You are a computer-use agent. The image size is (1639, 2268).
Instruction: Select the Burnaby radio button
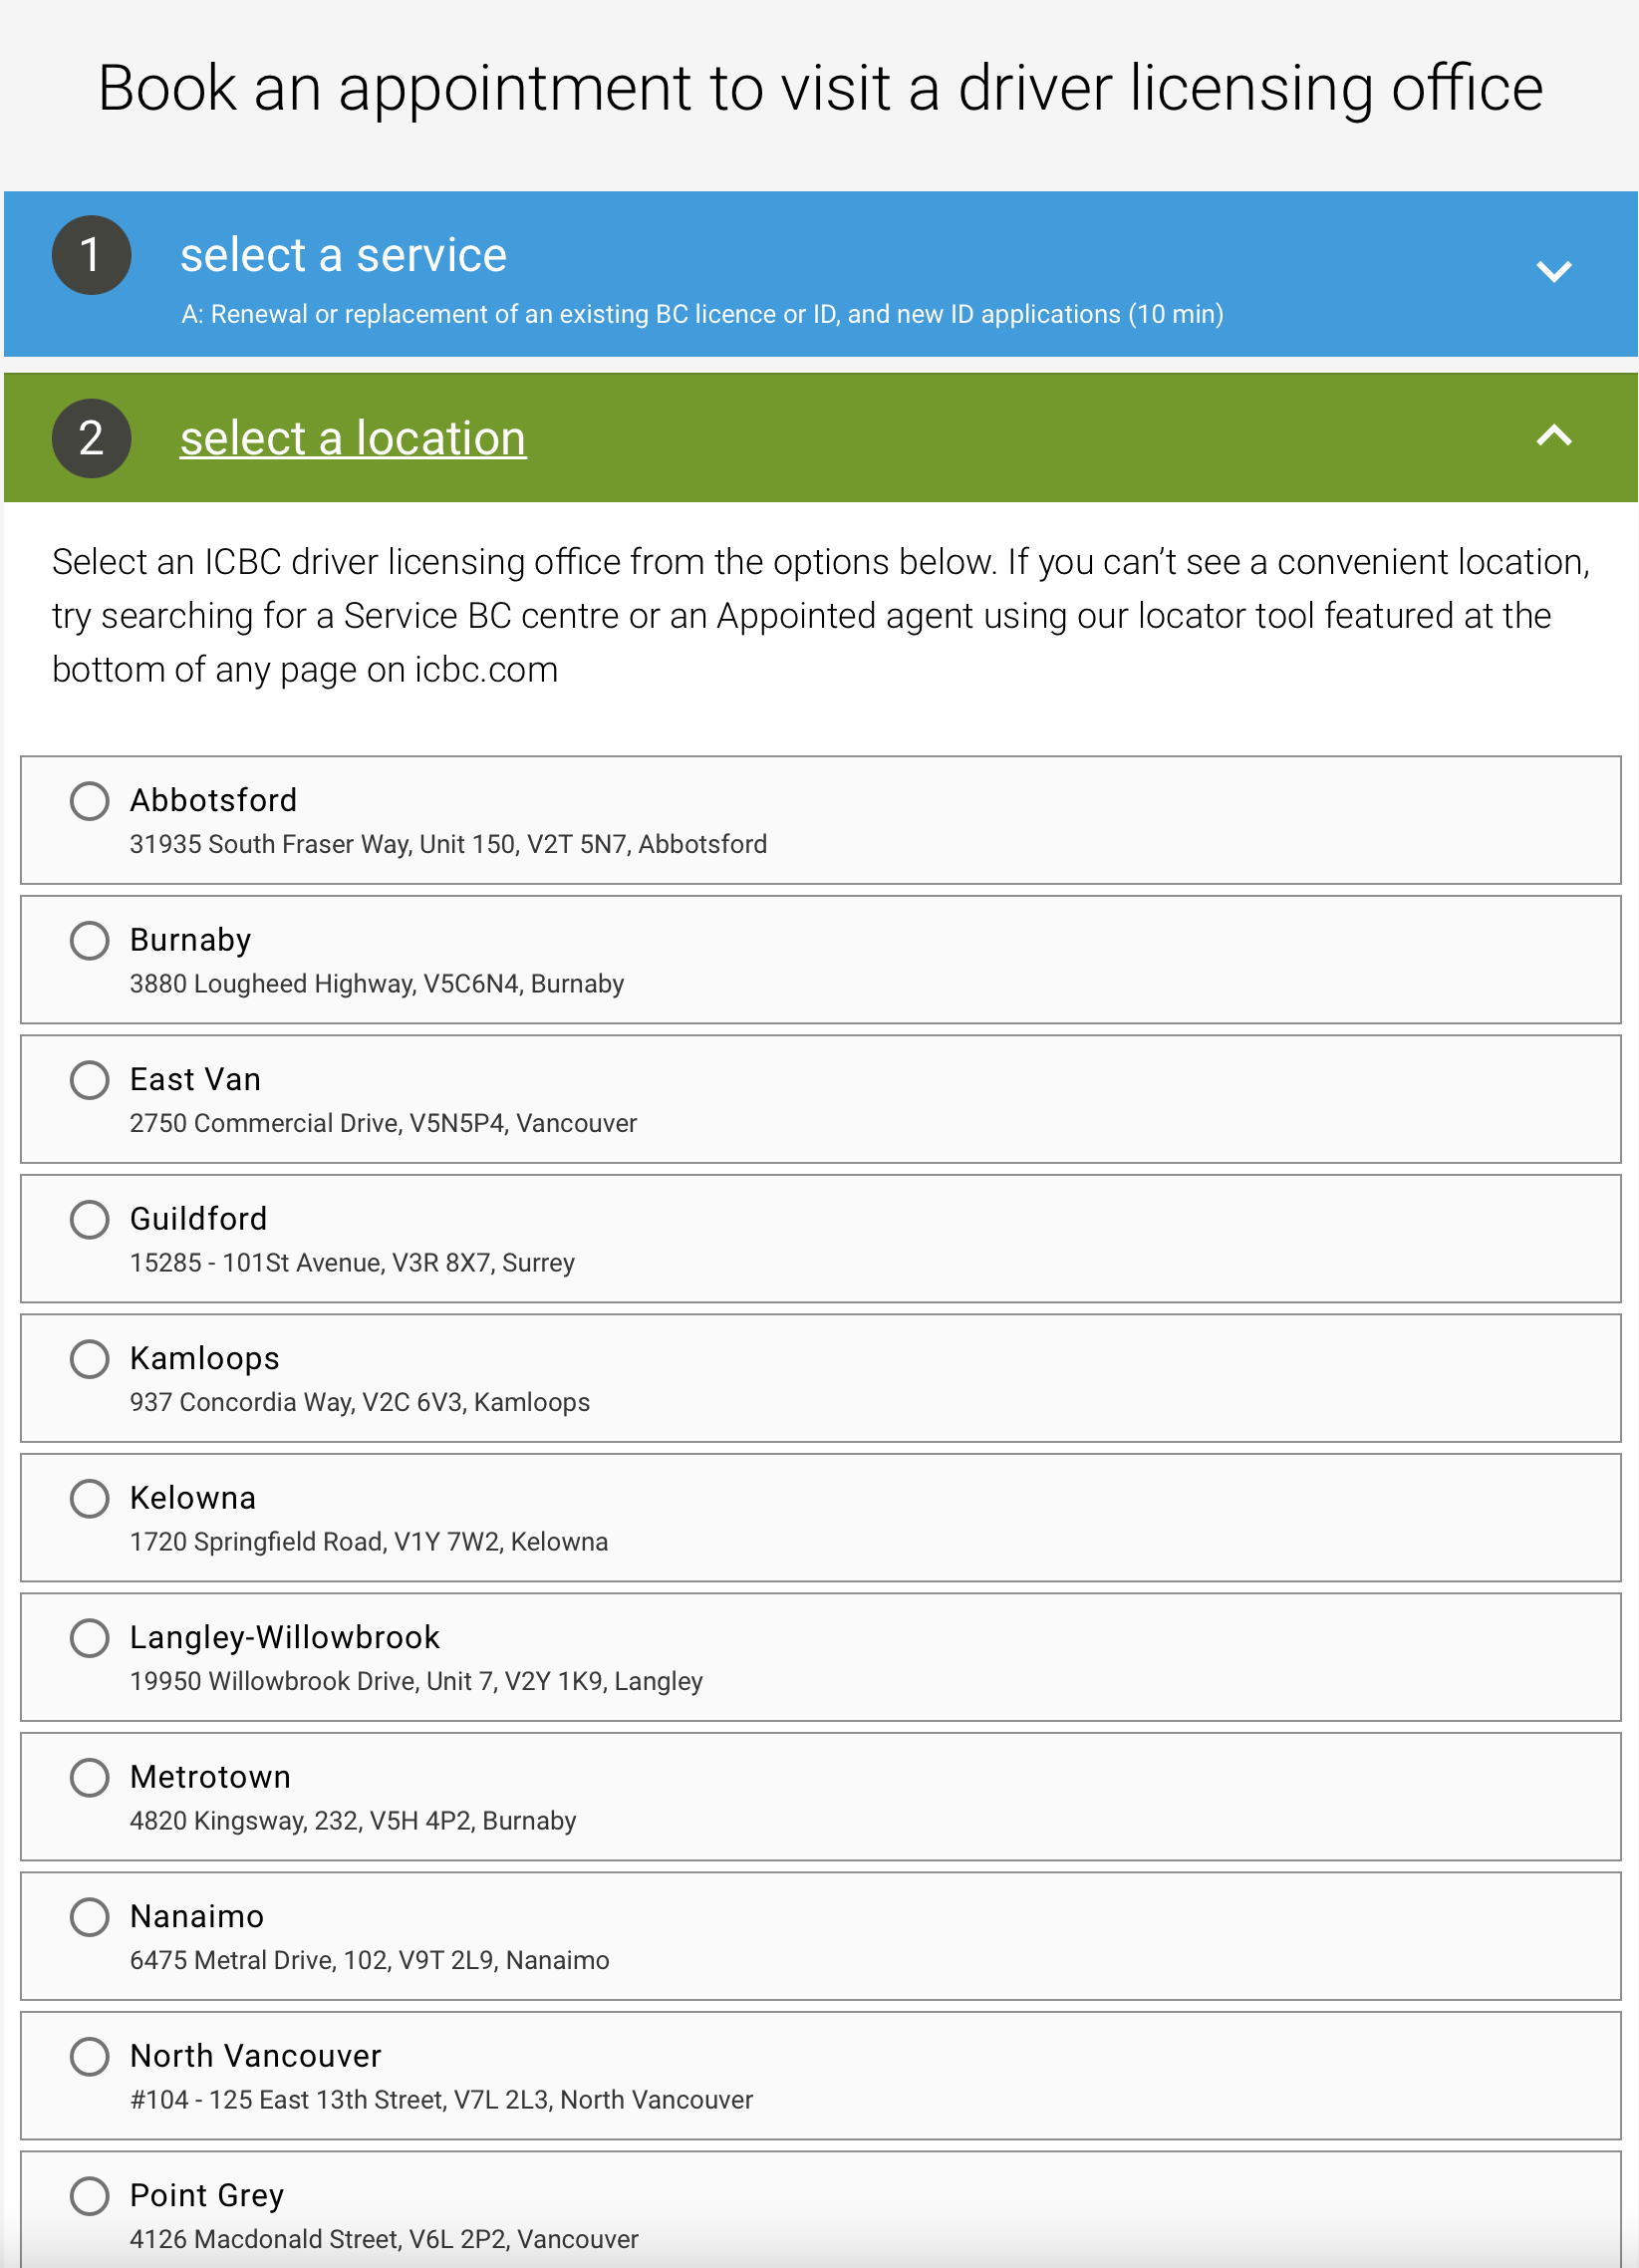(89, 940)
